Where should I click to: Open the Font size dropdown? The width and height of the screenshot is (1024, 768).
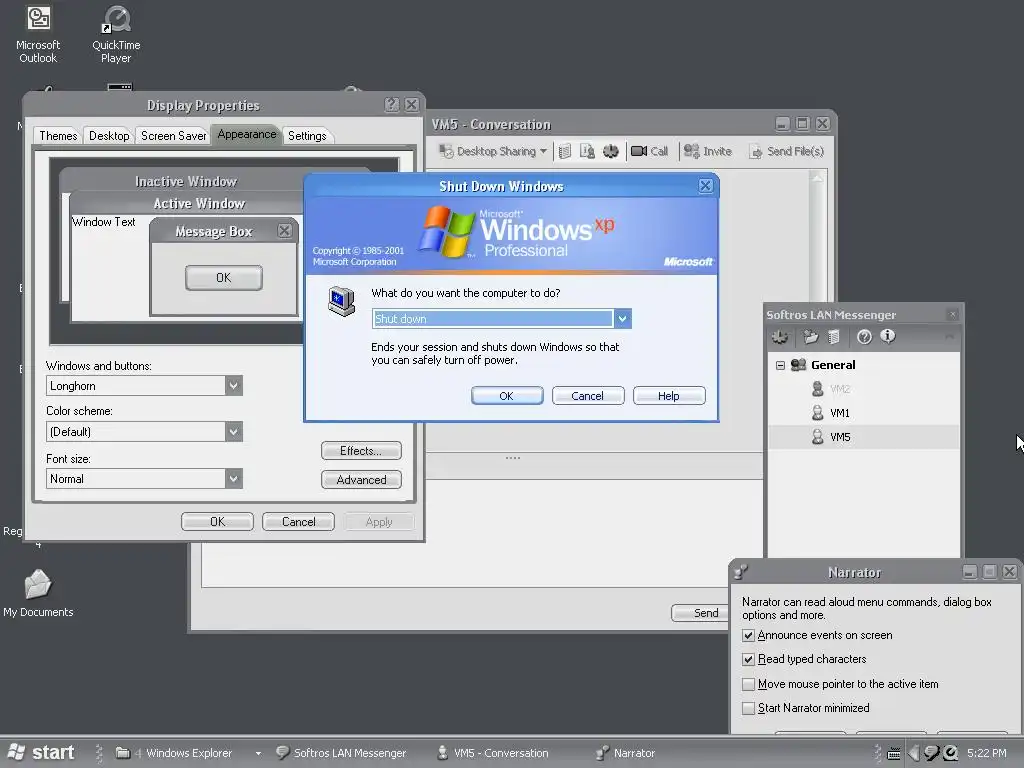[x=234, y=479]
